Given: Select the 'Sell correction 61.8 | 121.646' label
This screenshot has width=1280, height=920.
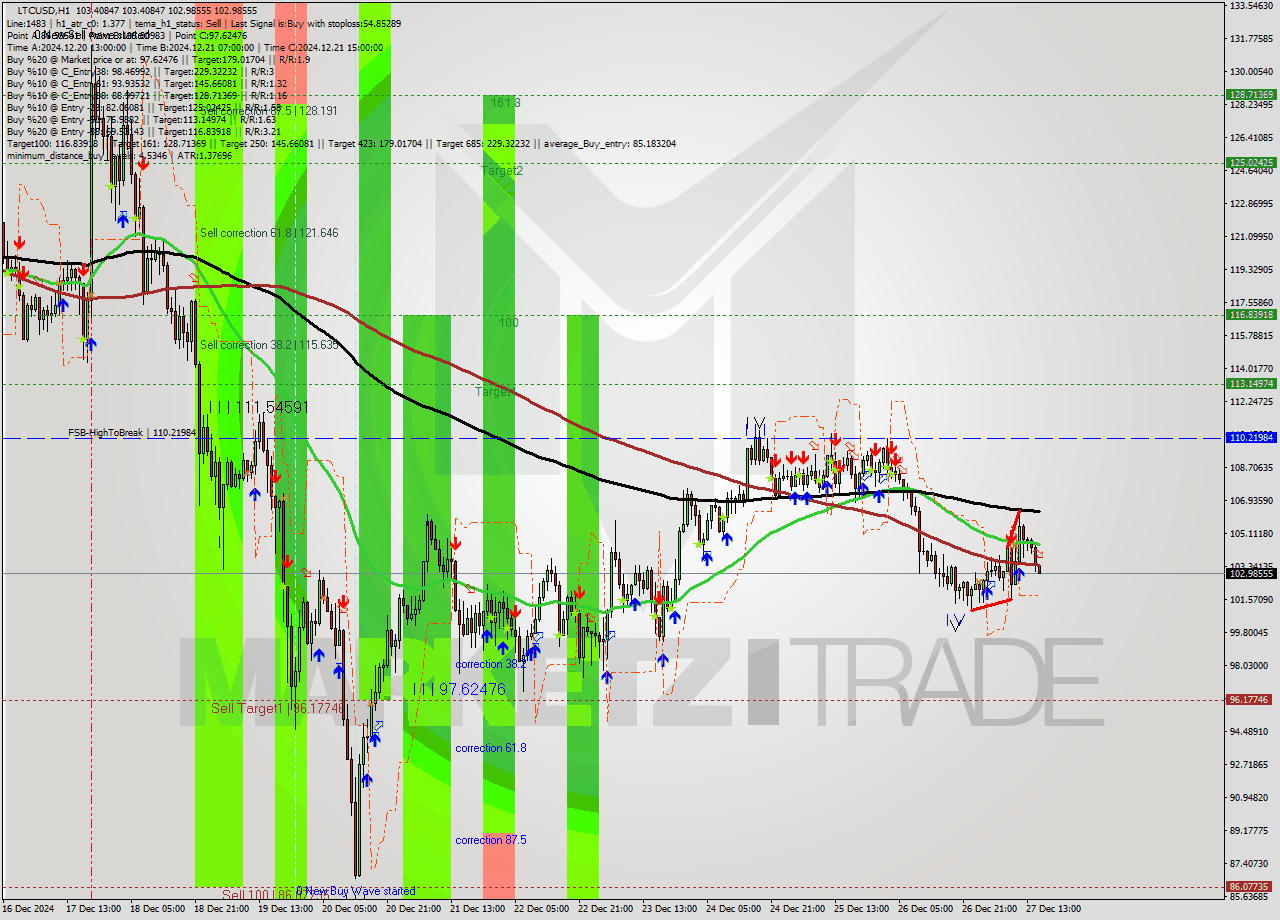Looking at the screenshot, I should click(269, 232).
